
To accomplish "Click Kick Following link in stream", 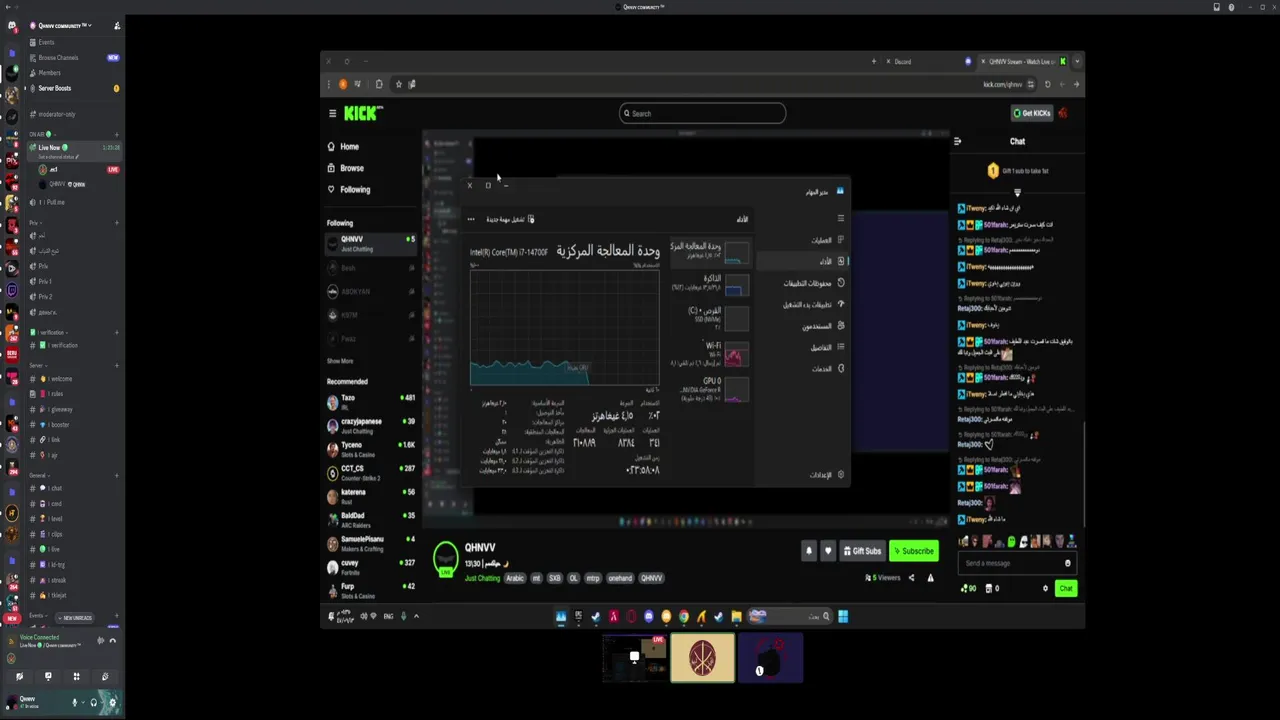I will pos(349,189).
